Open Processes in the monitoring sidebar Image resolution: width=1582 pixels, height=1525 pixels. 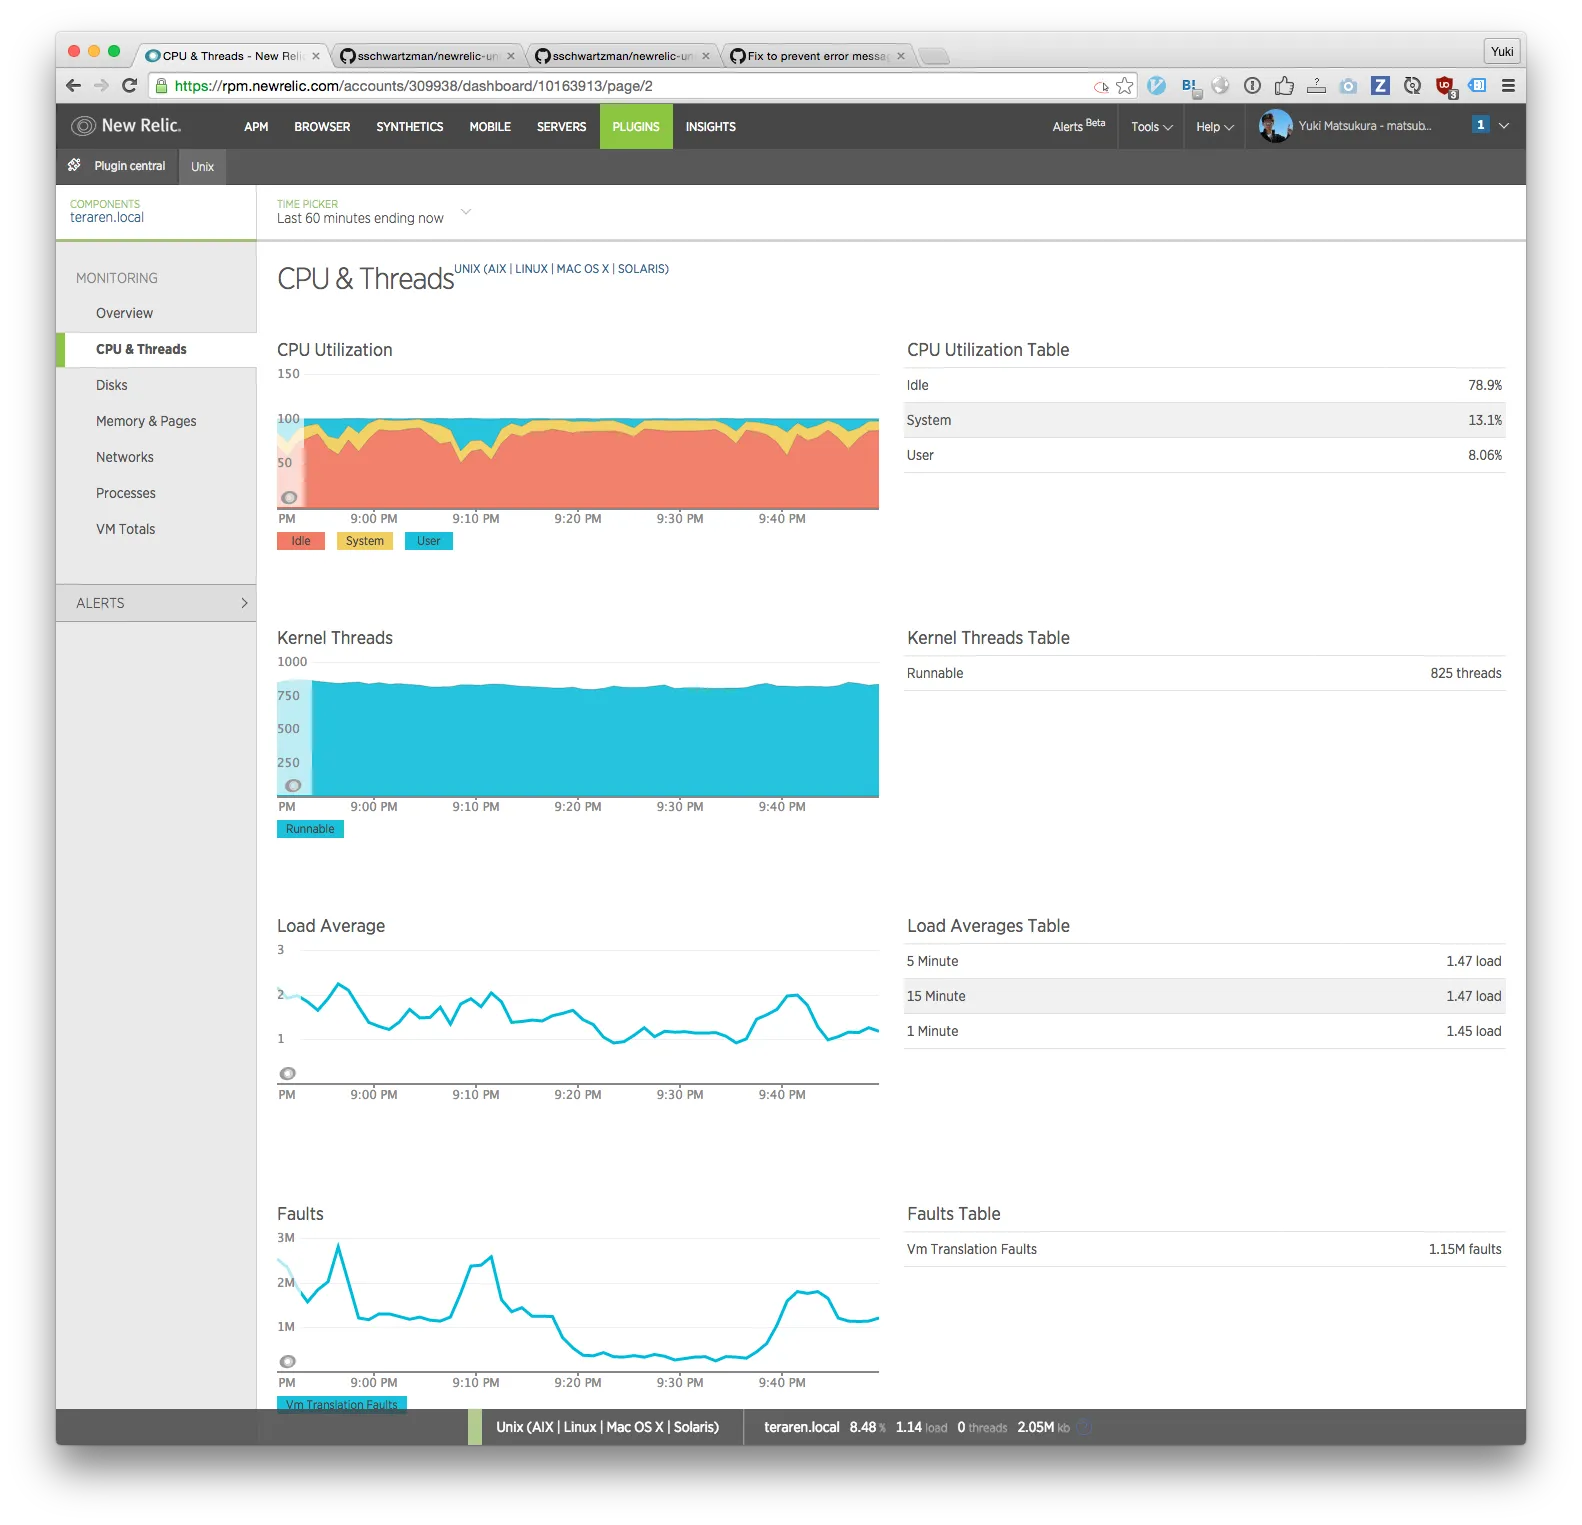pyautogui.click(x=126, y=493)
